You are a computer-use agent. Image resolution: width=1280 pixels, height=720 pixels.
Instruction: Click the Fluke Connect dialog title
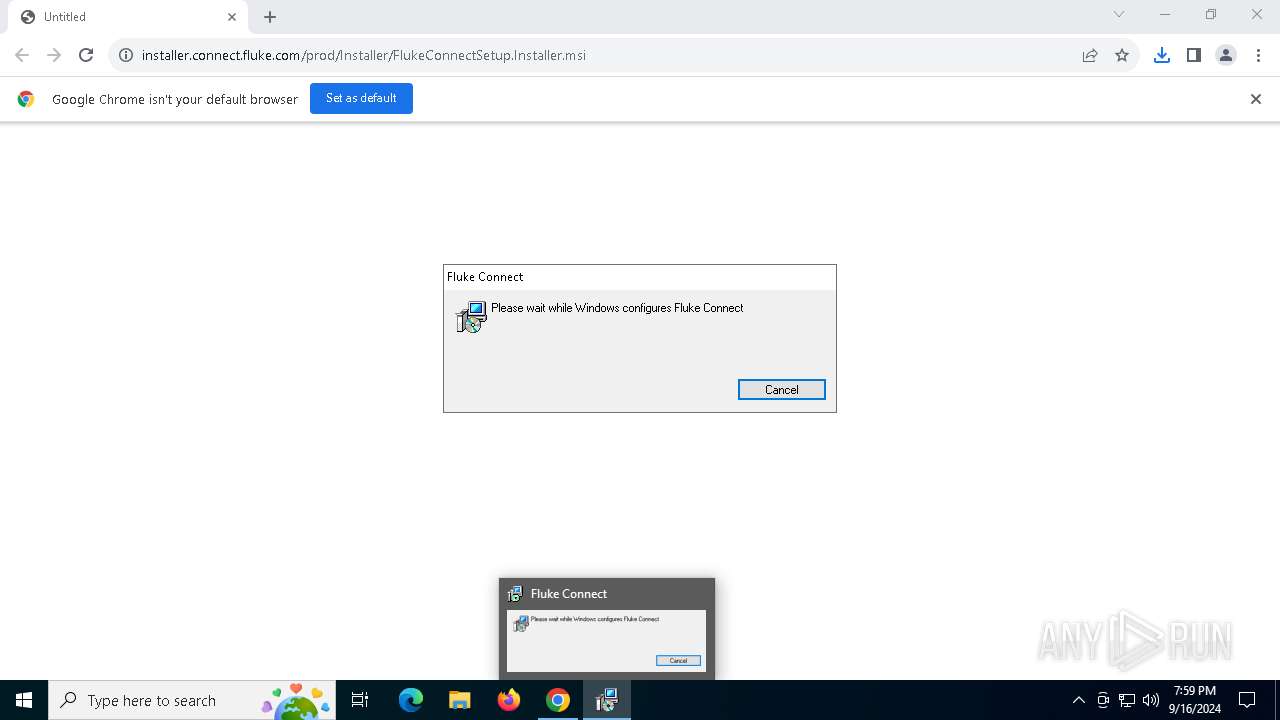485,277
